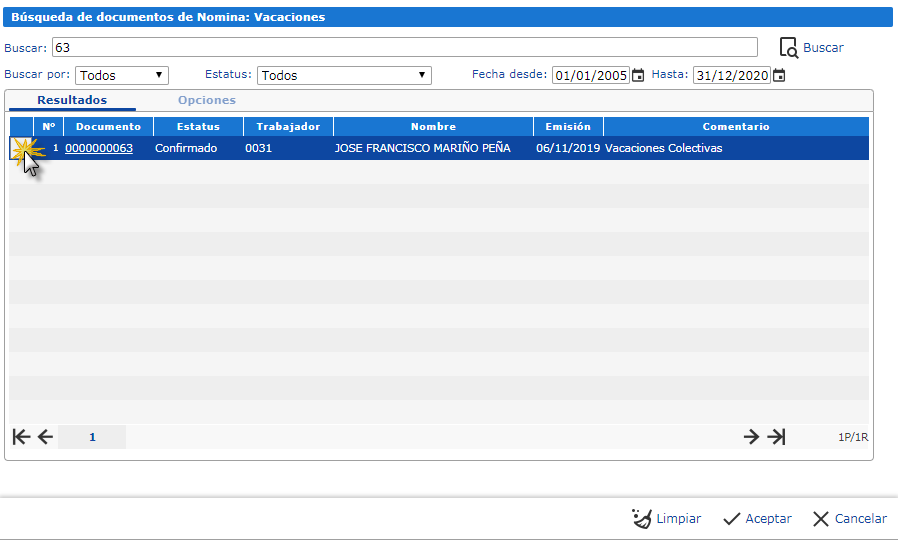The width and height of the screenshot is (898, 540).
Task: Sort by the Emisión column header
Action: click(x=568, y=127)
